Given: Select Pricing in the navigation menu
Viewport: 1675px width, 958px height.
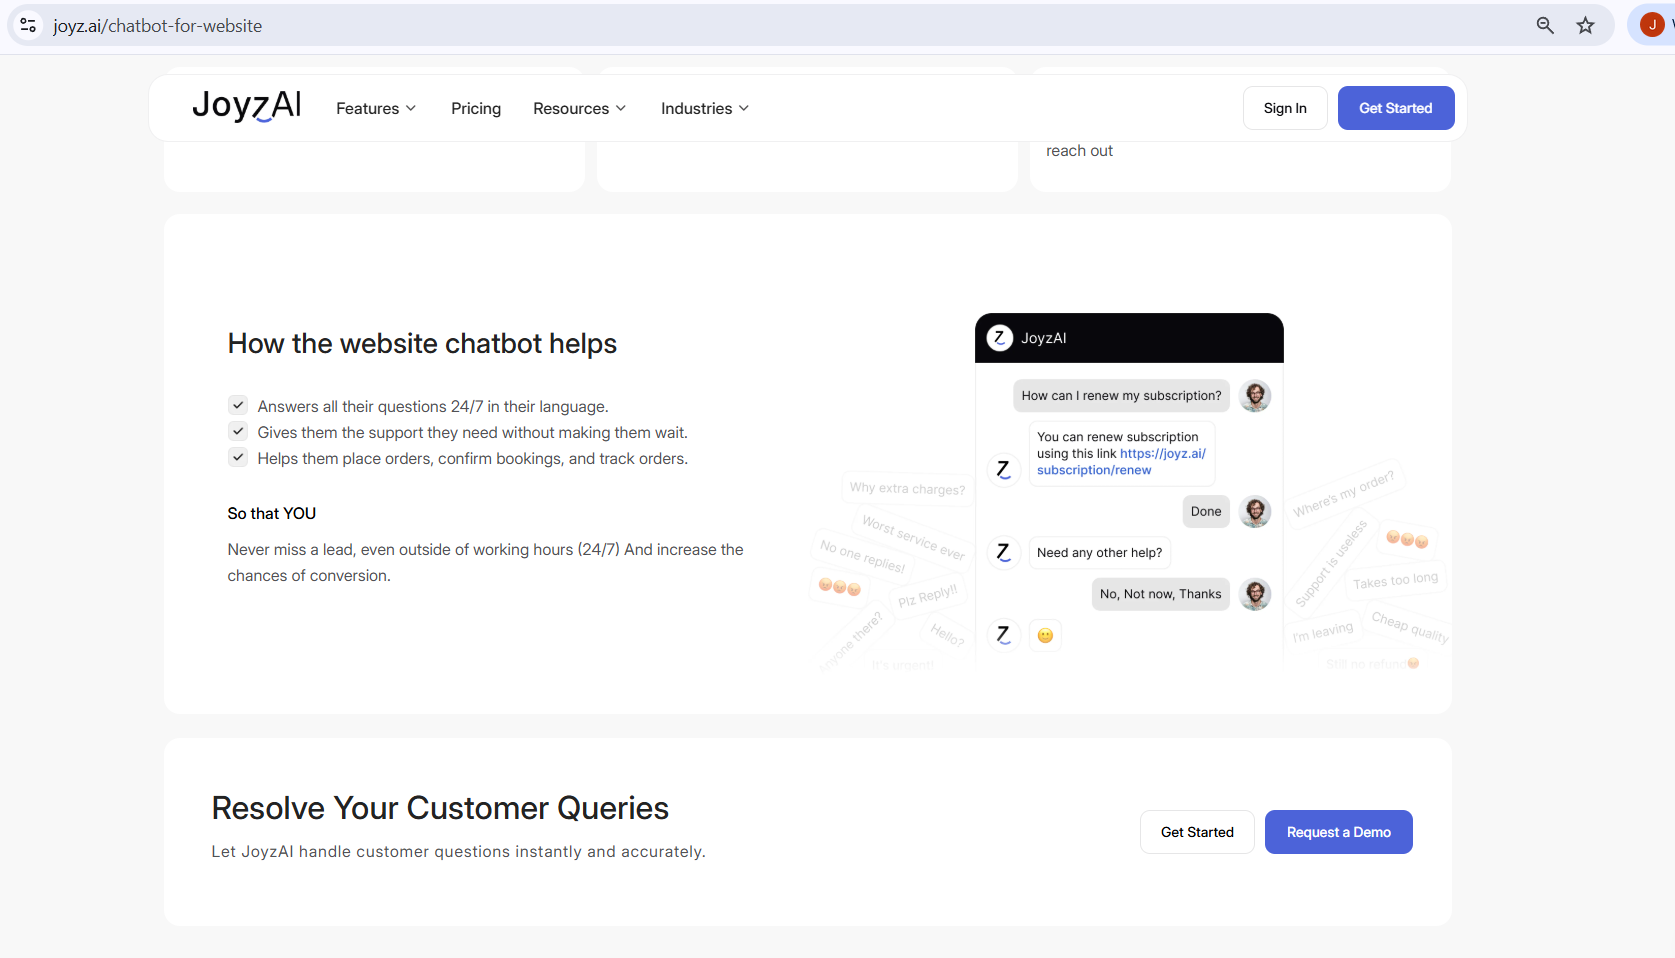Looking at the screenshot, I should [x=476, y=108].
